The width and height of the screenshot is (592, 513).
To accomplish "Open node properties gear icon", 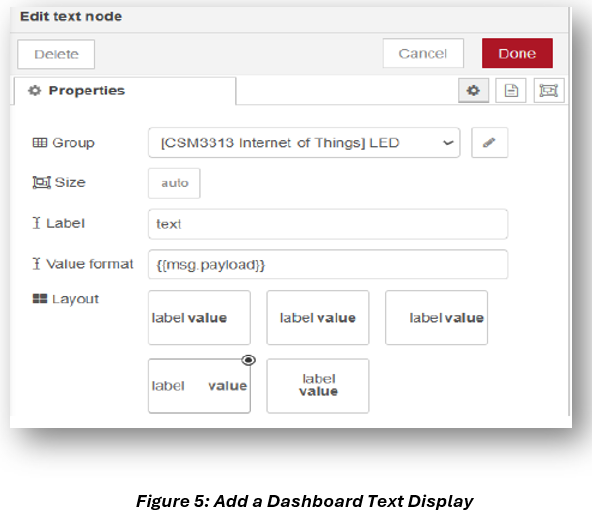I will pyautogui.click(x=473, y=91).
